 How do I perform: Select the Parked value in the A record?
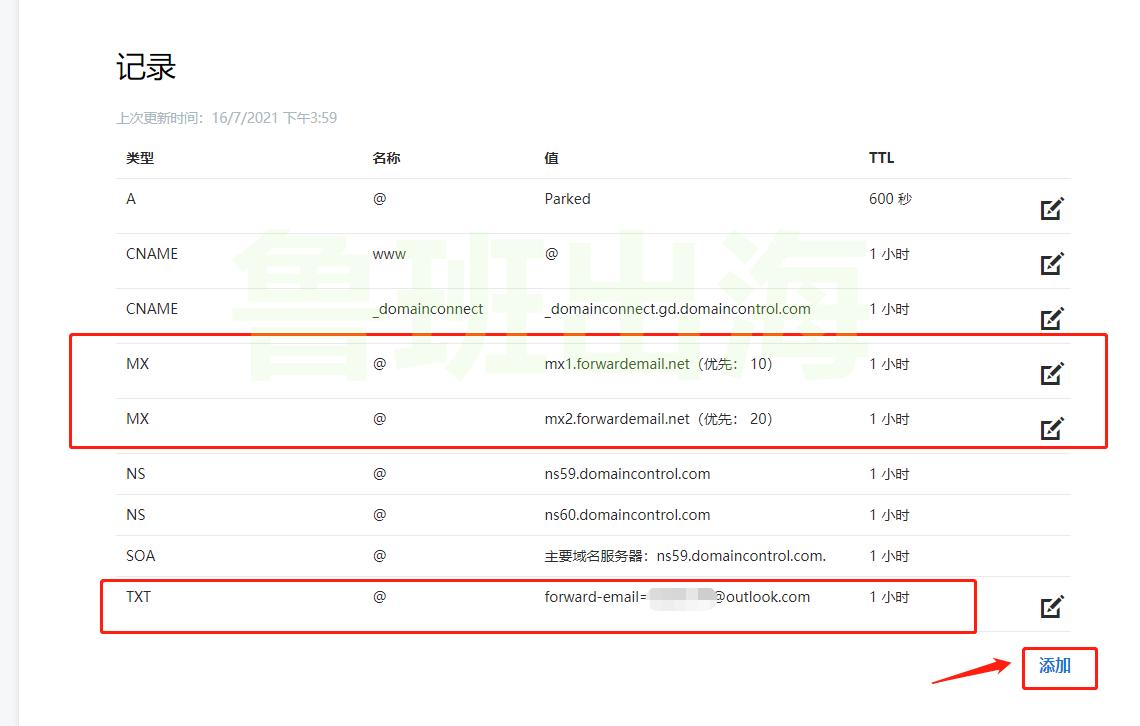(567, 198)
